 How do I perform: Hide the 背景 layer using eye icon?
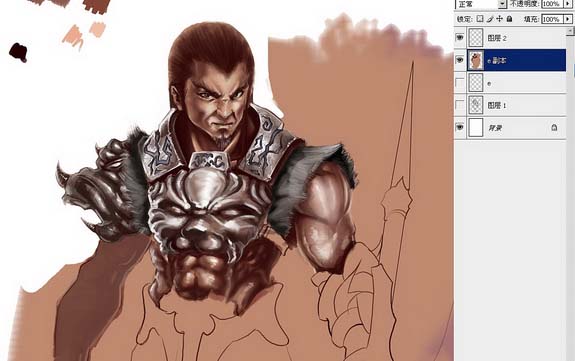coord(459,127)
